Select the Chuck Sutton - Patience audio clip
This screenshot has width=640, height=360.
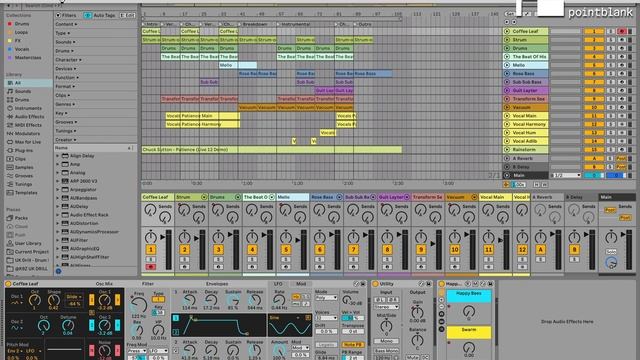(272, 150)
